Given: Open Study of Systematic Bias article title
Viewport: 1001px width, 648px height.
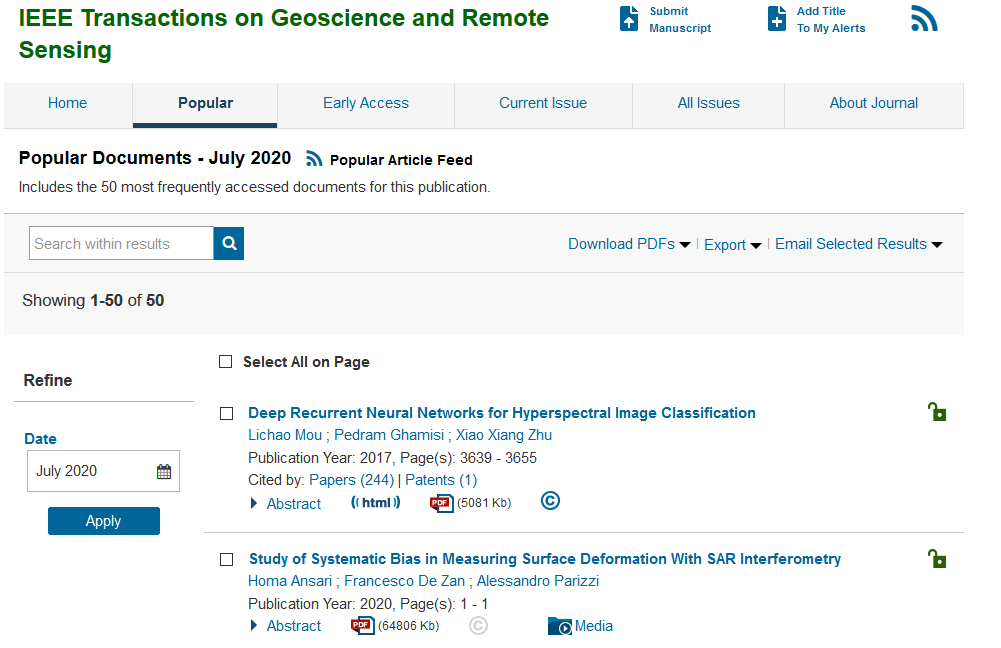Looking at the screenshot, I should [x=545, y=559].
